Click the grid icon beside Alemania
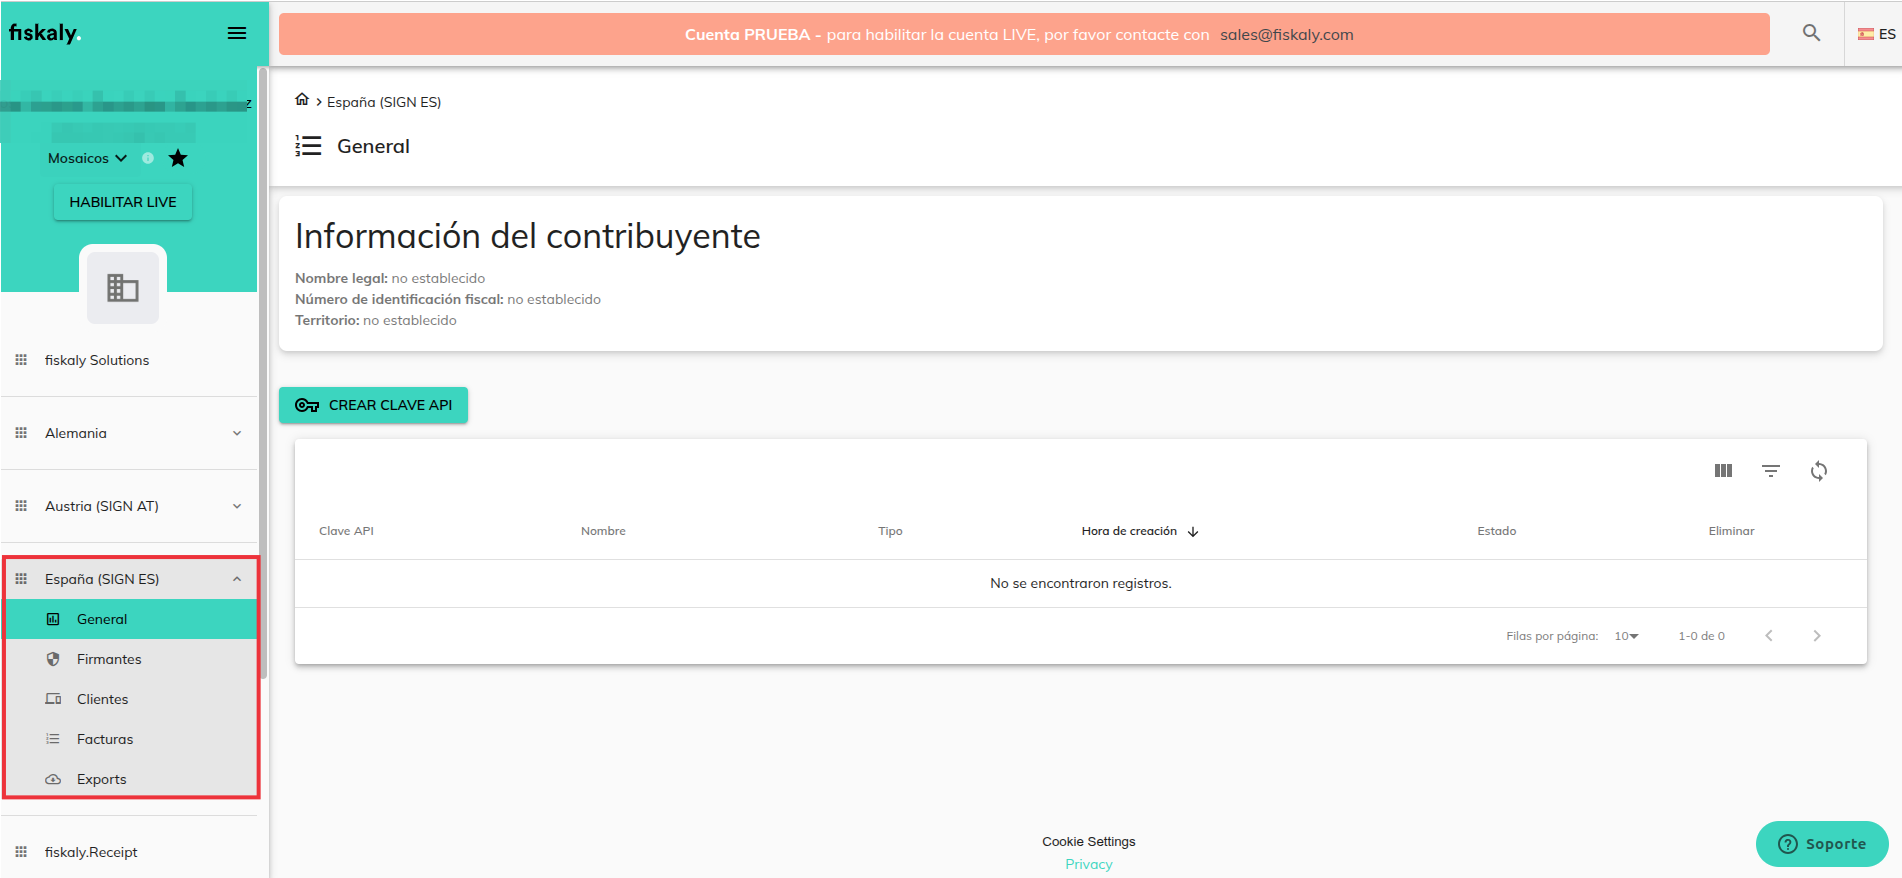 coord(21,433)
